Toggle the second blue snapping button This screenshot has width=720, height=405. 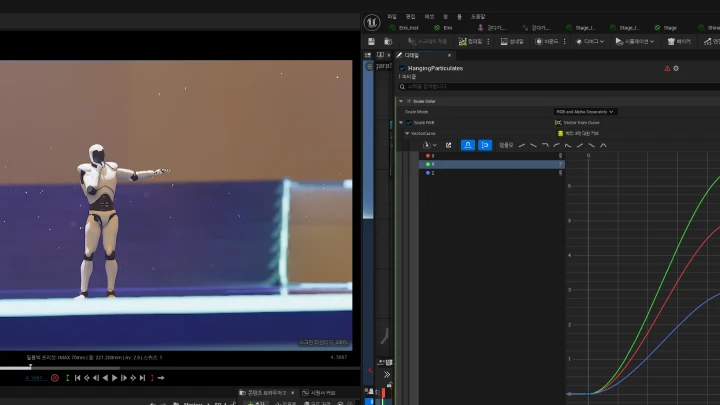[485, 145]
